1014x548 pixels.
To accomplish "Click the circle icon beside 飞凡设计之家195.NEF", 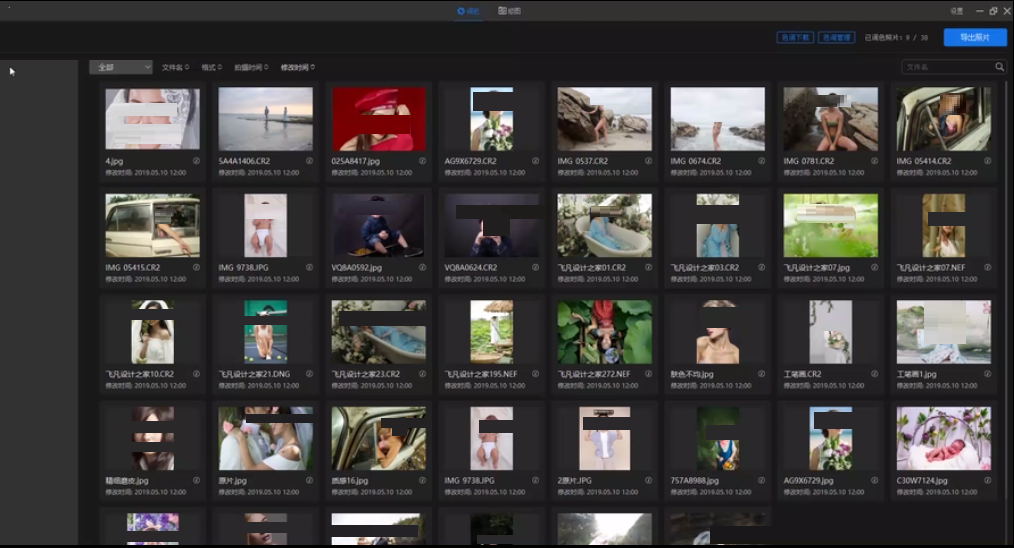I will click(x=535, y=374).
